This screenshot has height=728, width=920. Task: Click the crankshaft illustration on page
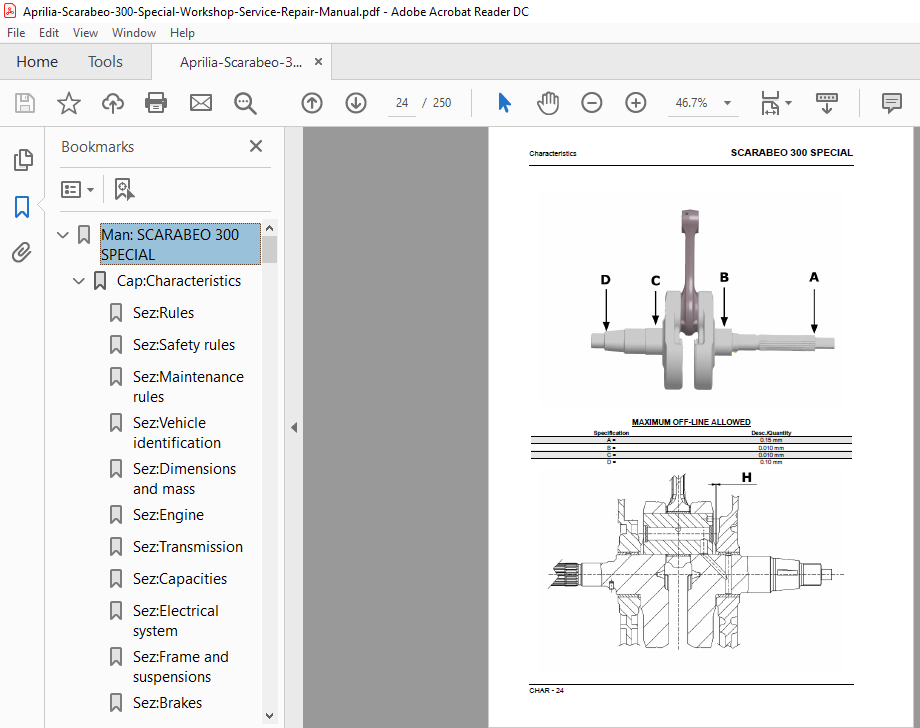point(712,299)
